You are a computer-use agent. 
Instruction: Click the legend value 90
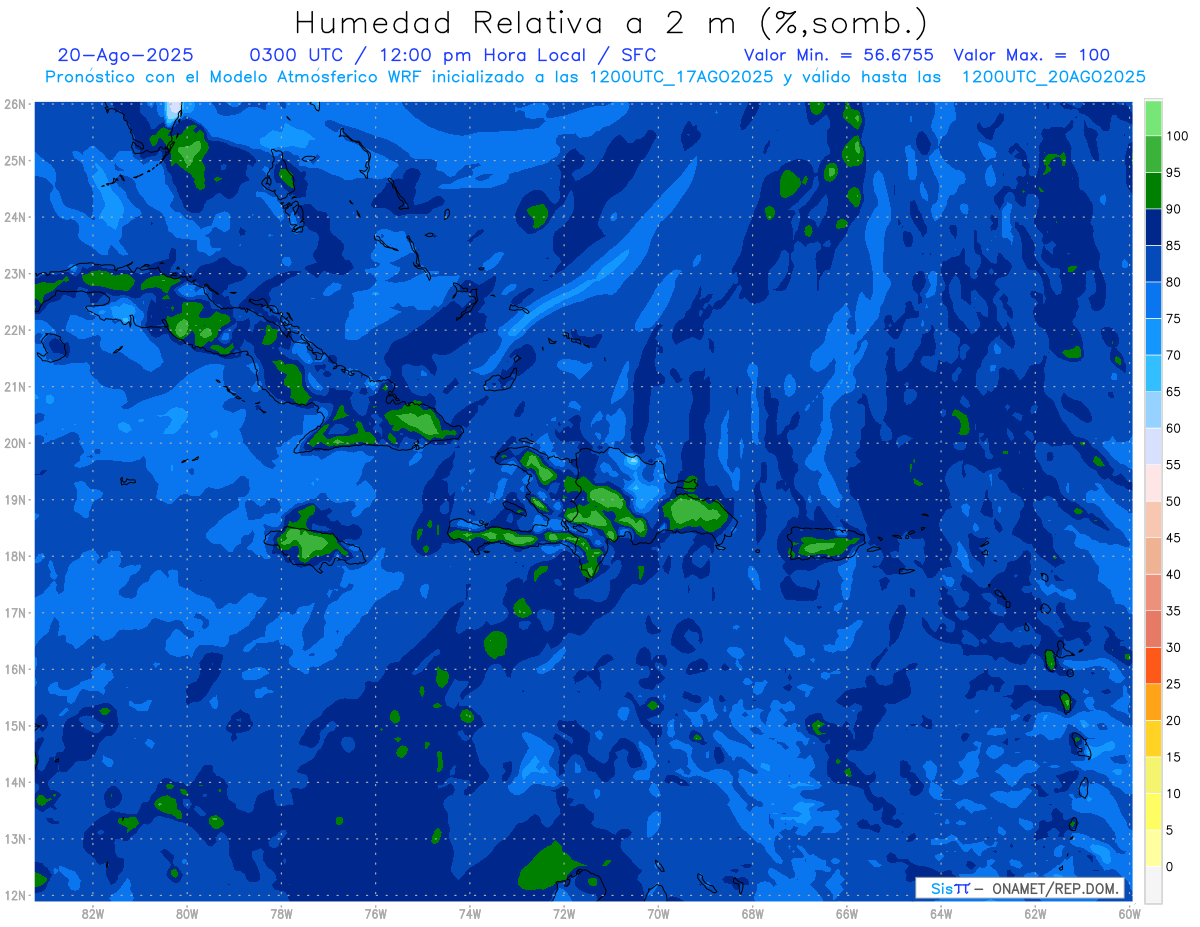[1173, 209]
